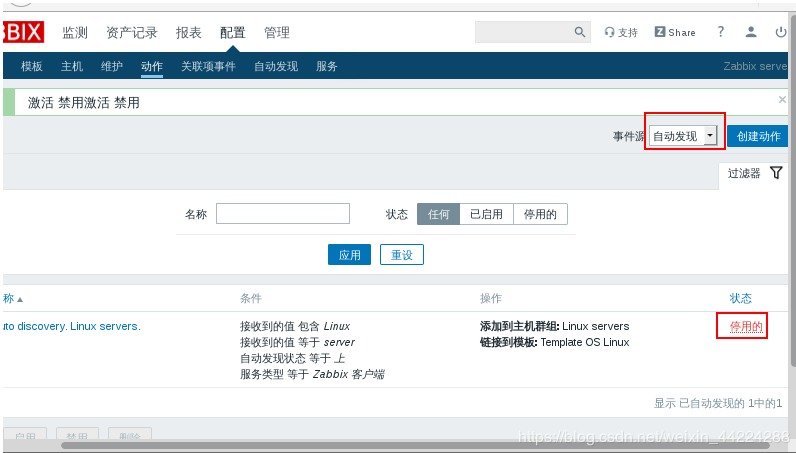Switch to the 维护 submenu
This screenshot has height=453, width=796.
pos(112,66)
